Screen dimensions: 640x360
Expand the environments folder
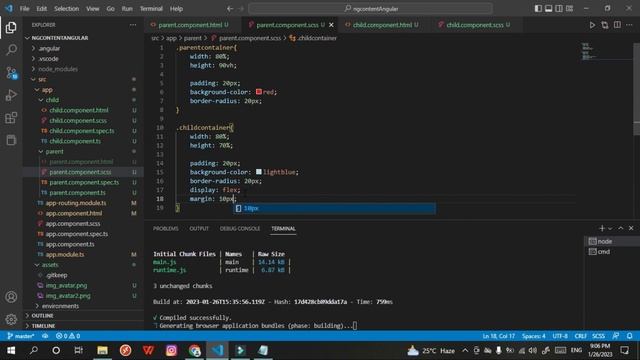coord(84,306)
